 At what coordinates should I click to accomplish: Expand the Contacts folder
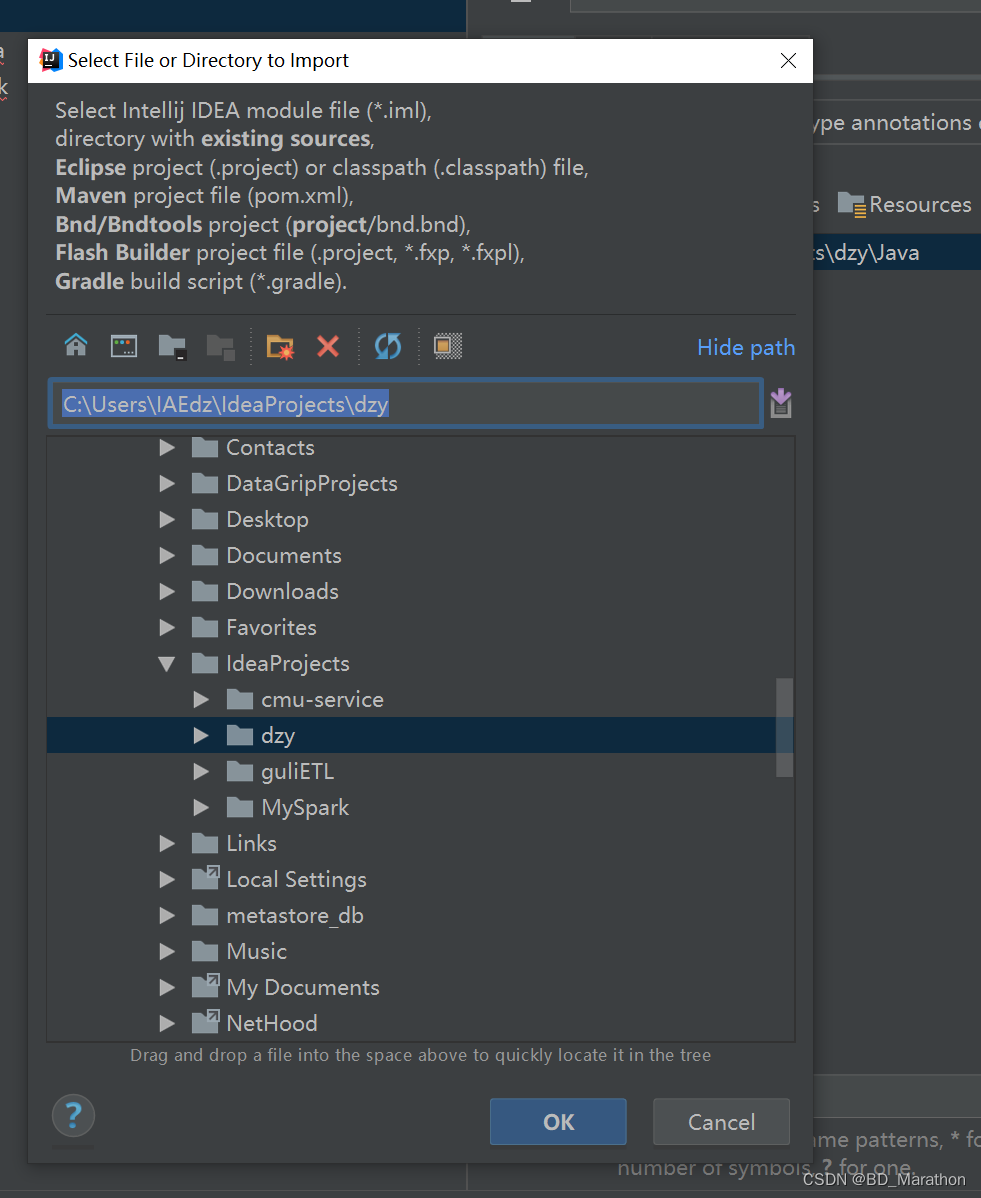(167, 448)
